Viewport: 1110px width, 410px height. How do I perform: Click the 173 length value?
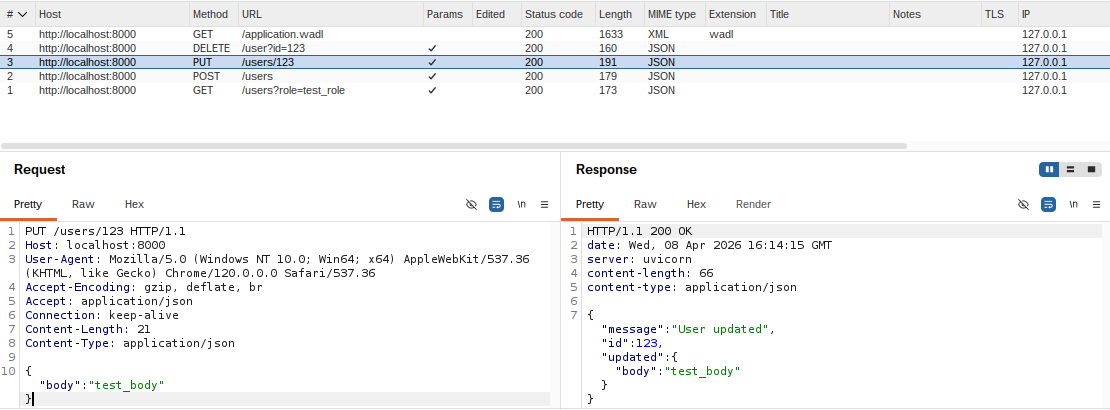coord(607,91)
